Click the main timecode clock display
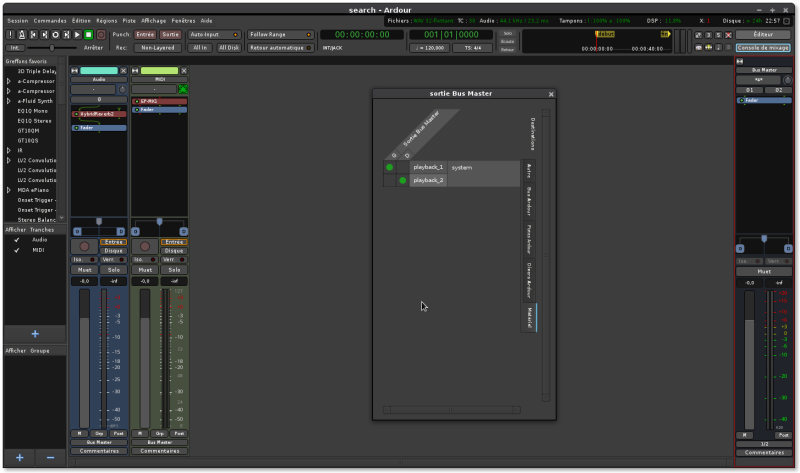This screenshot has height=473, width=800. (x=362, y=35)
